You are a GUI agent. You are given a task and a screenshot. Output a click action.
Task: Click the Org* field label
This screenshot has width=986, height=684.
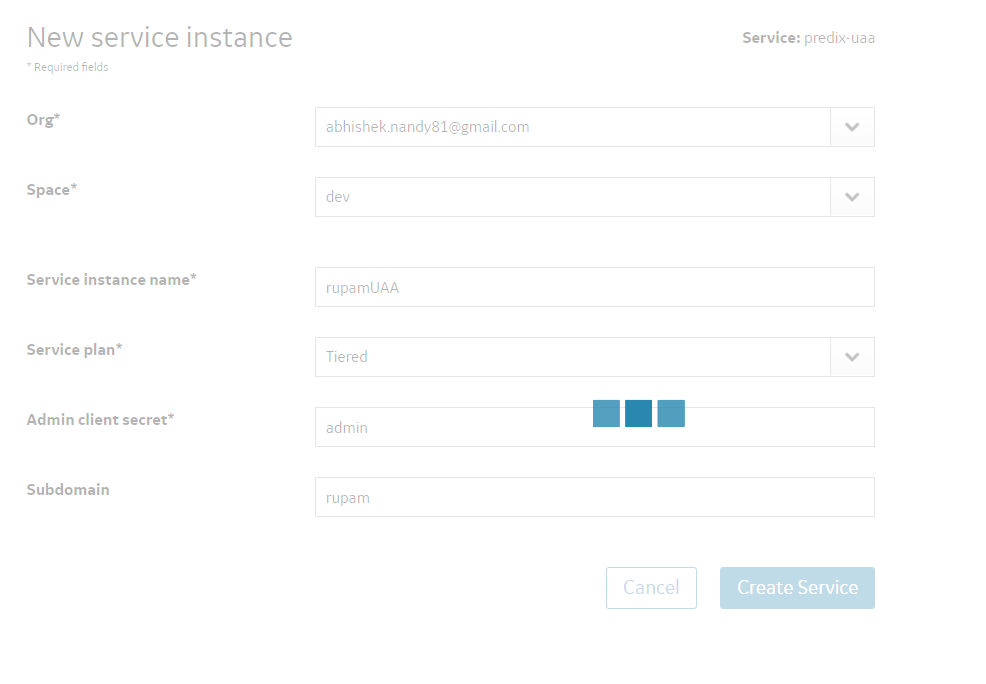43,119
